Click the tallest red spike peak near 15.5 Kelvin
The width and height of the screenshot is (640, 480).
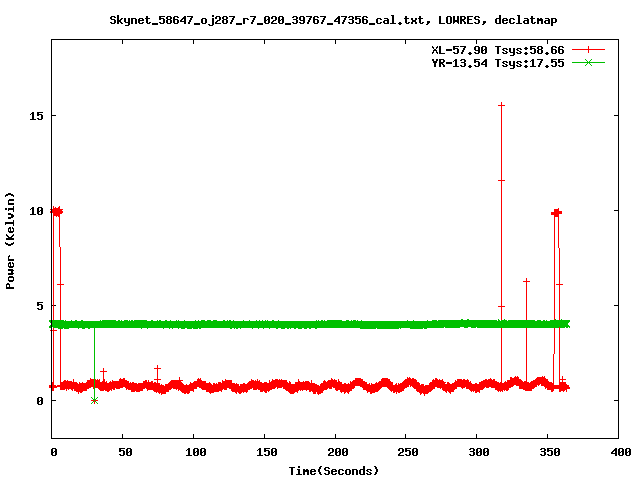click(x=501, y=105)
